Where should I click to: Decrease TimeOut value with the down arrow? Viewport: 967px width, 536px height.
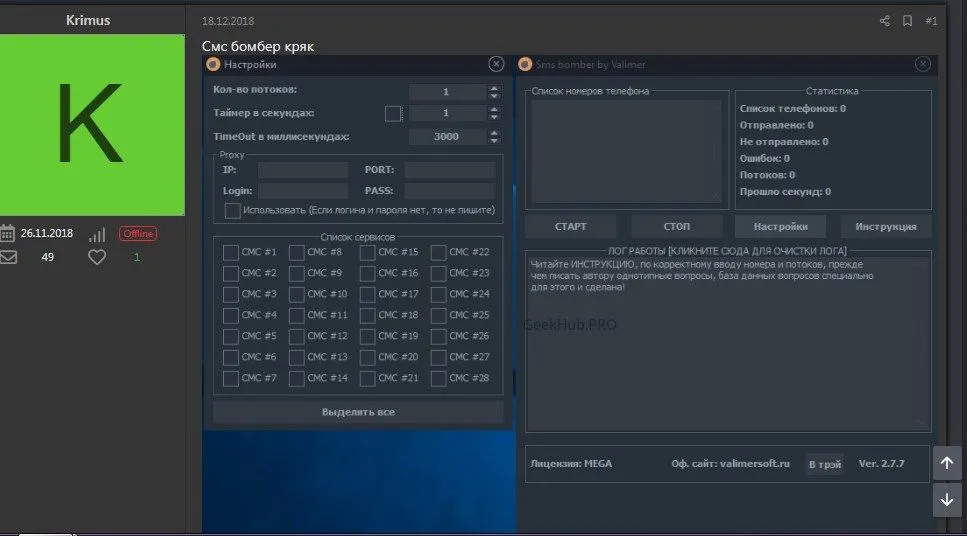493,141
